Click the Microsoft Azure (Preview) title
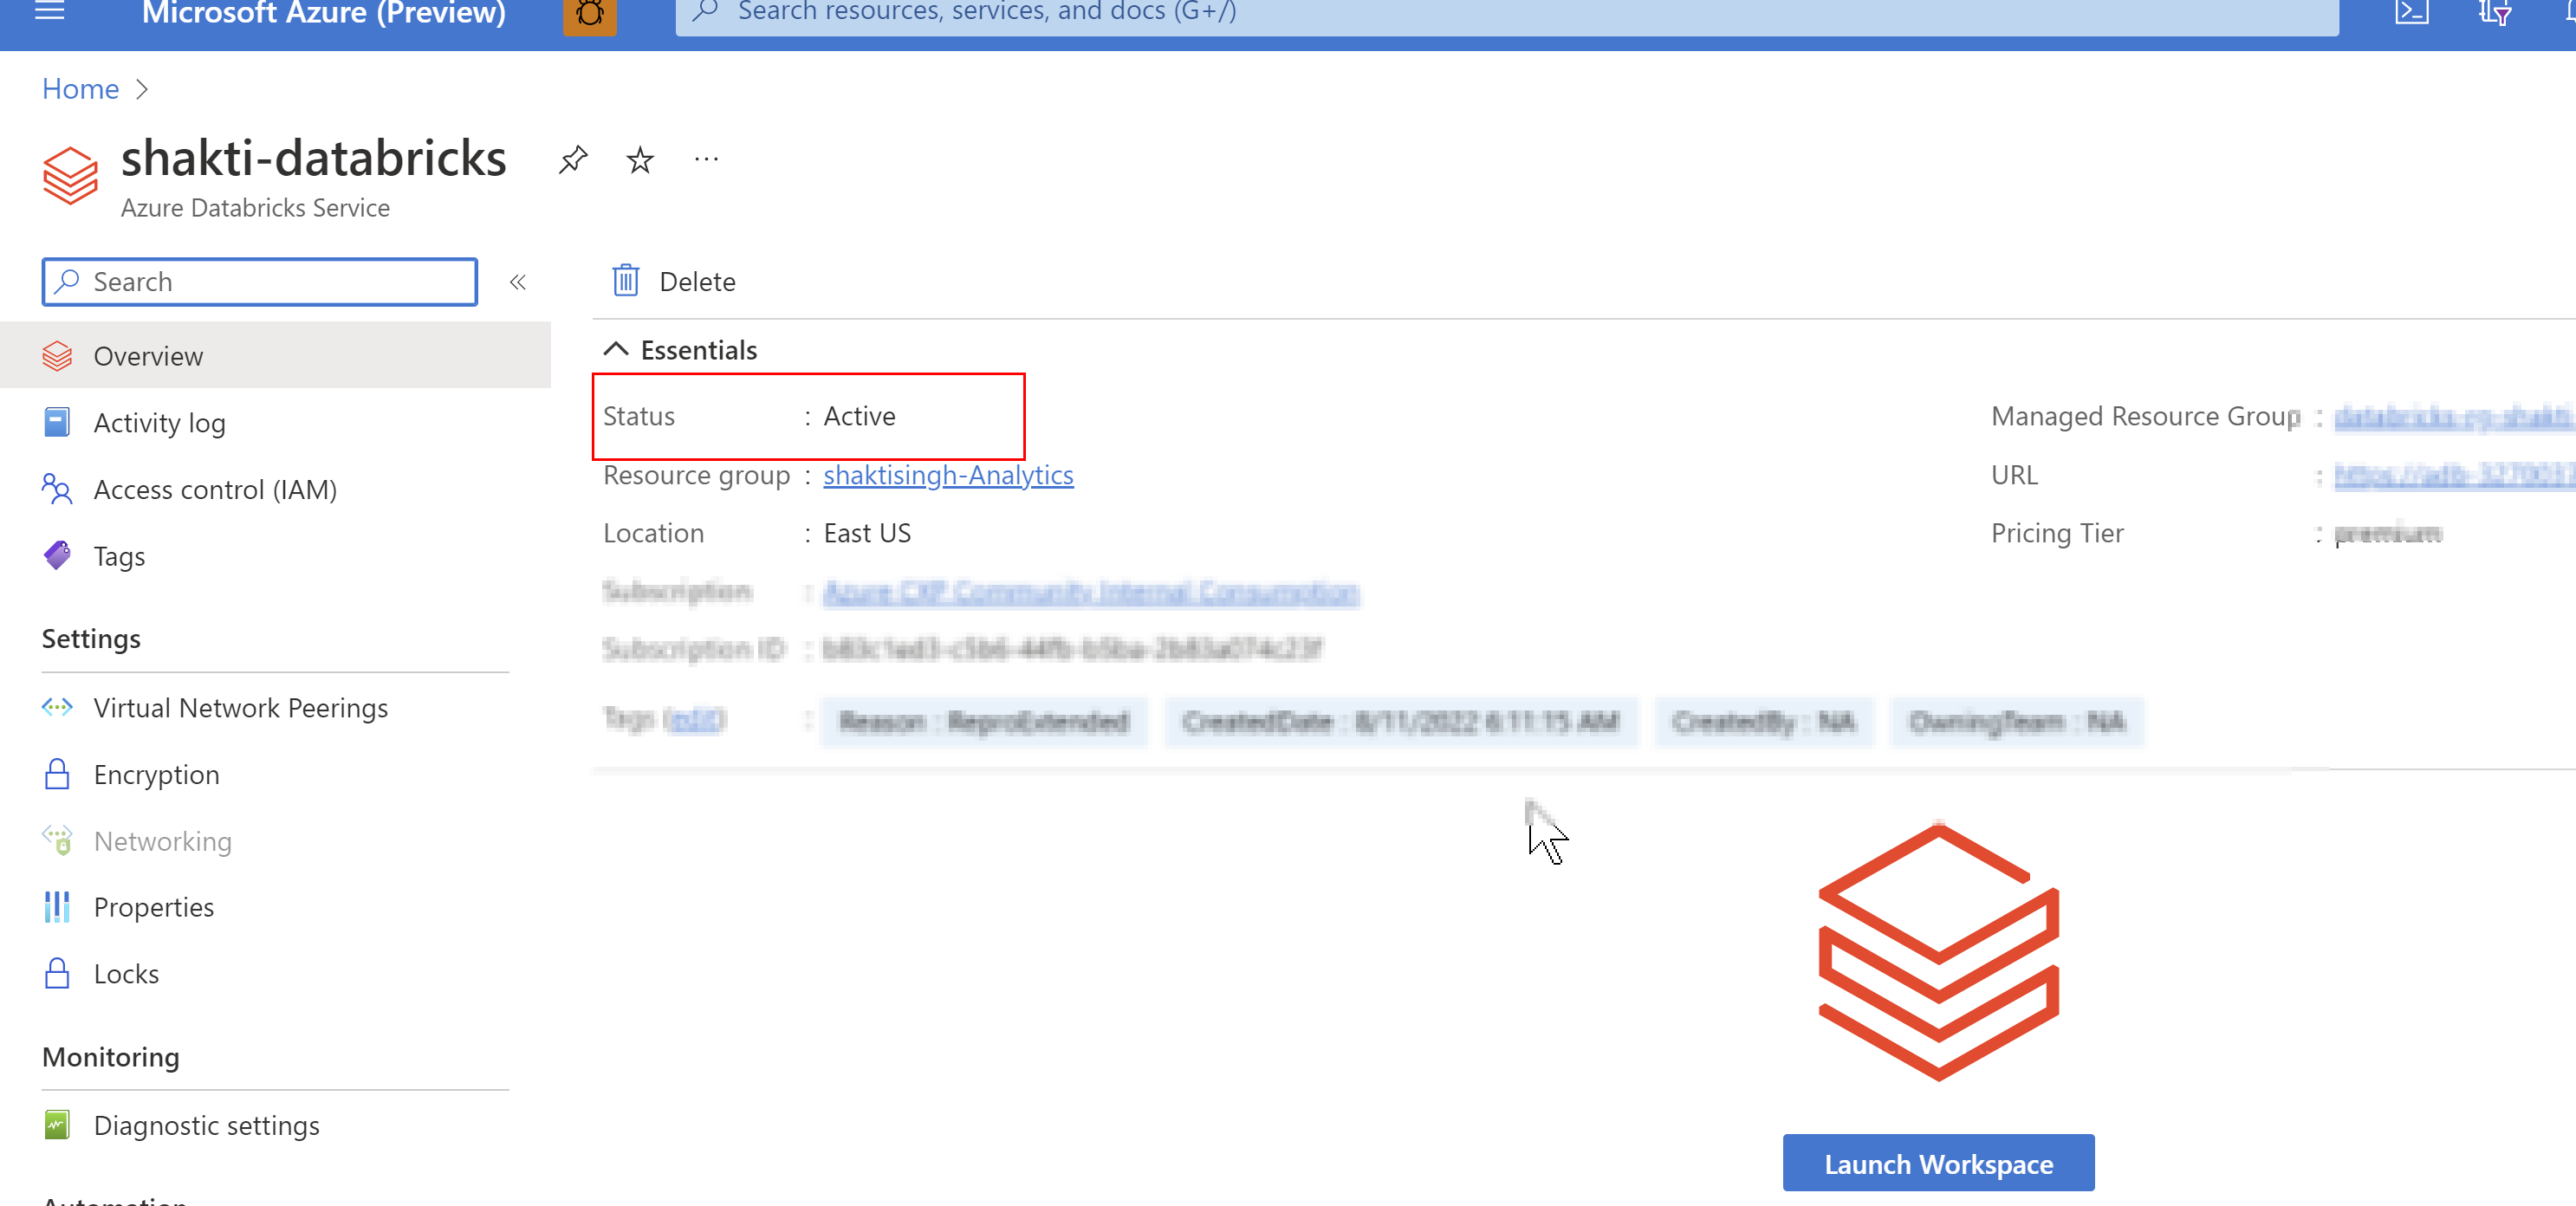The height and width of the screenshot is (1206, 2576). click(323, 13)
